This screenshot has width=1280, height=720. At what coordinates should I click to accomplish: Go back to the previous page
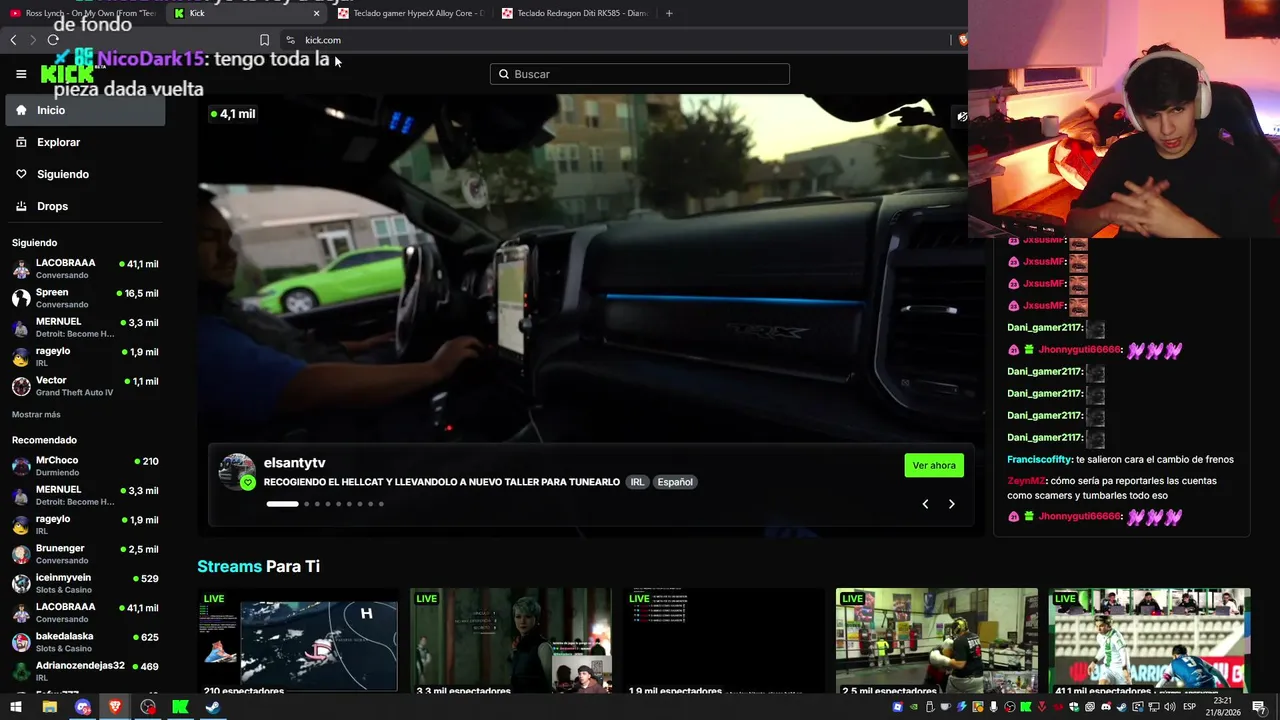click(13, 40)
